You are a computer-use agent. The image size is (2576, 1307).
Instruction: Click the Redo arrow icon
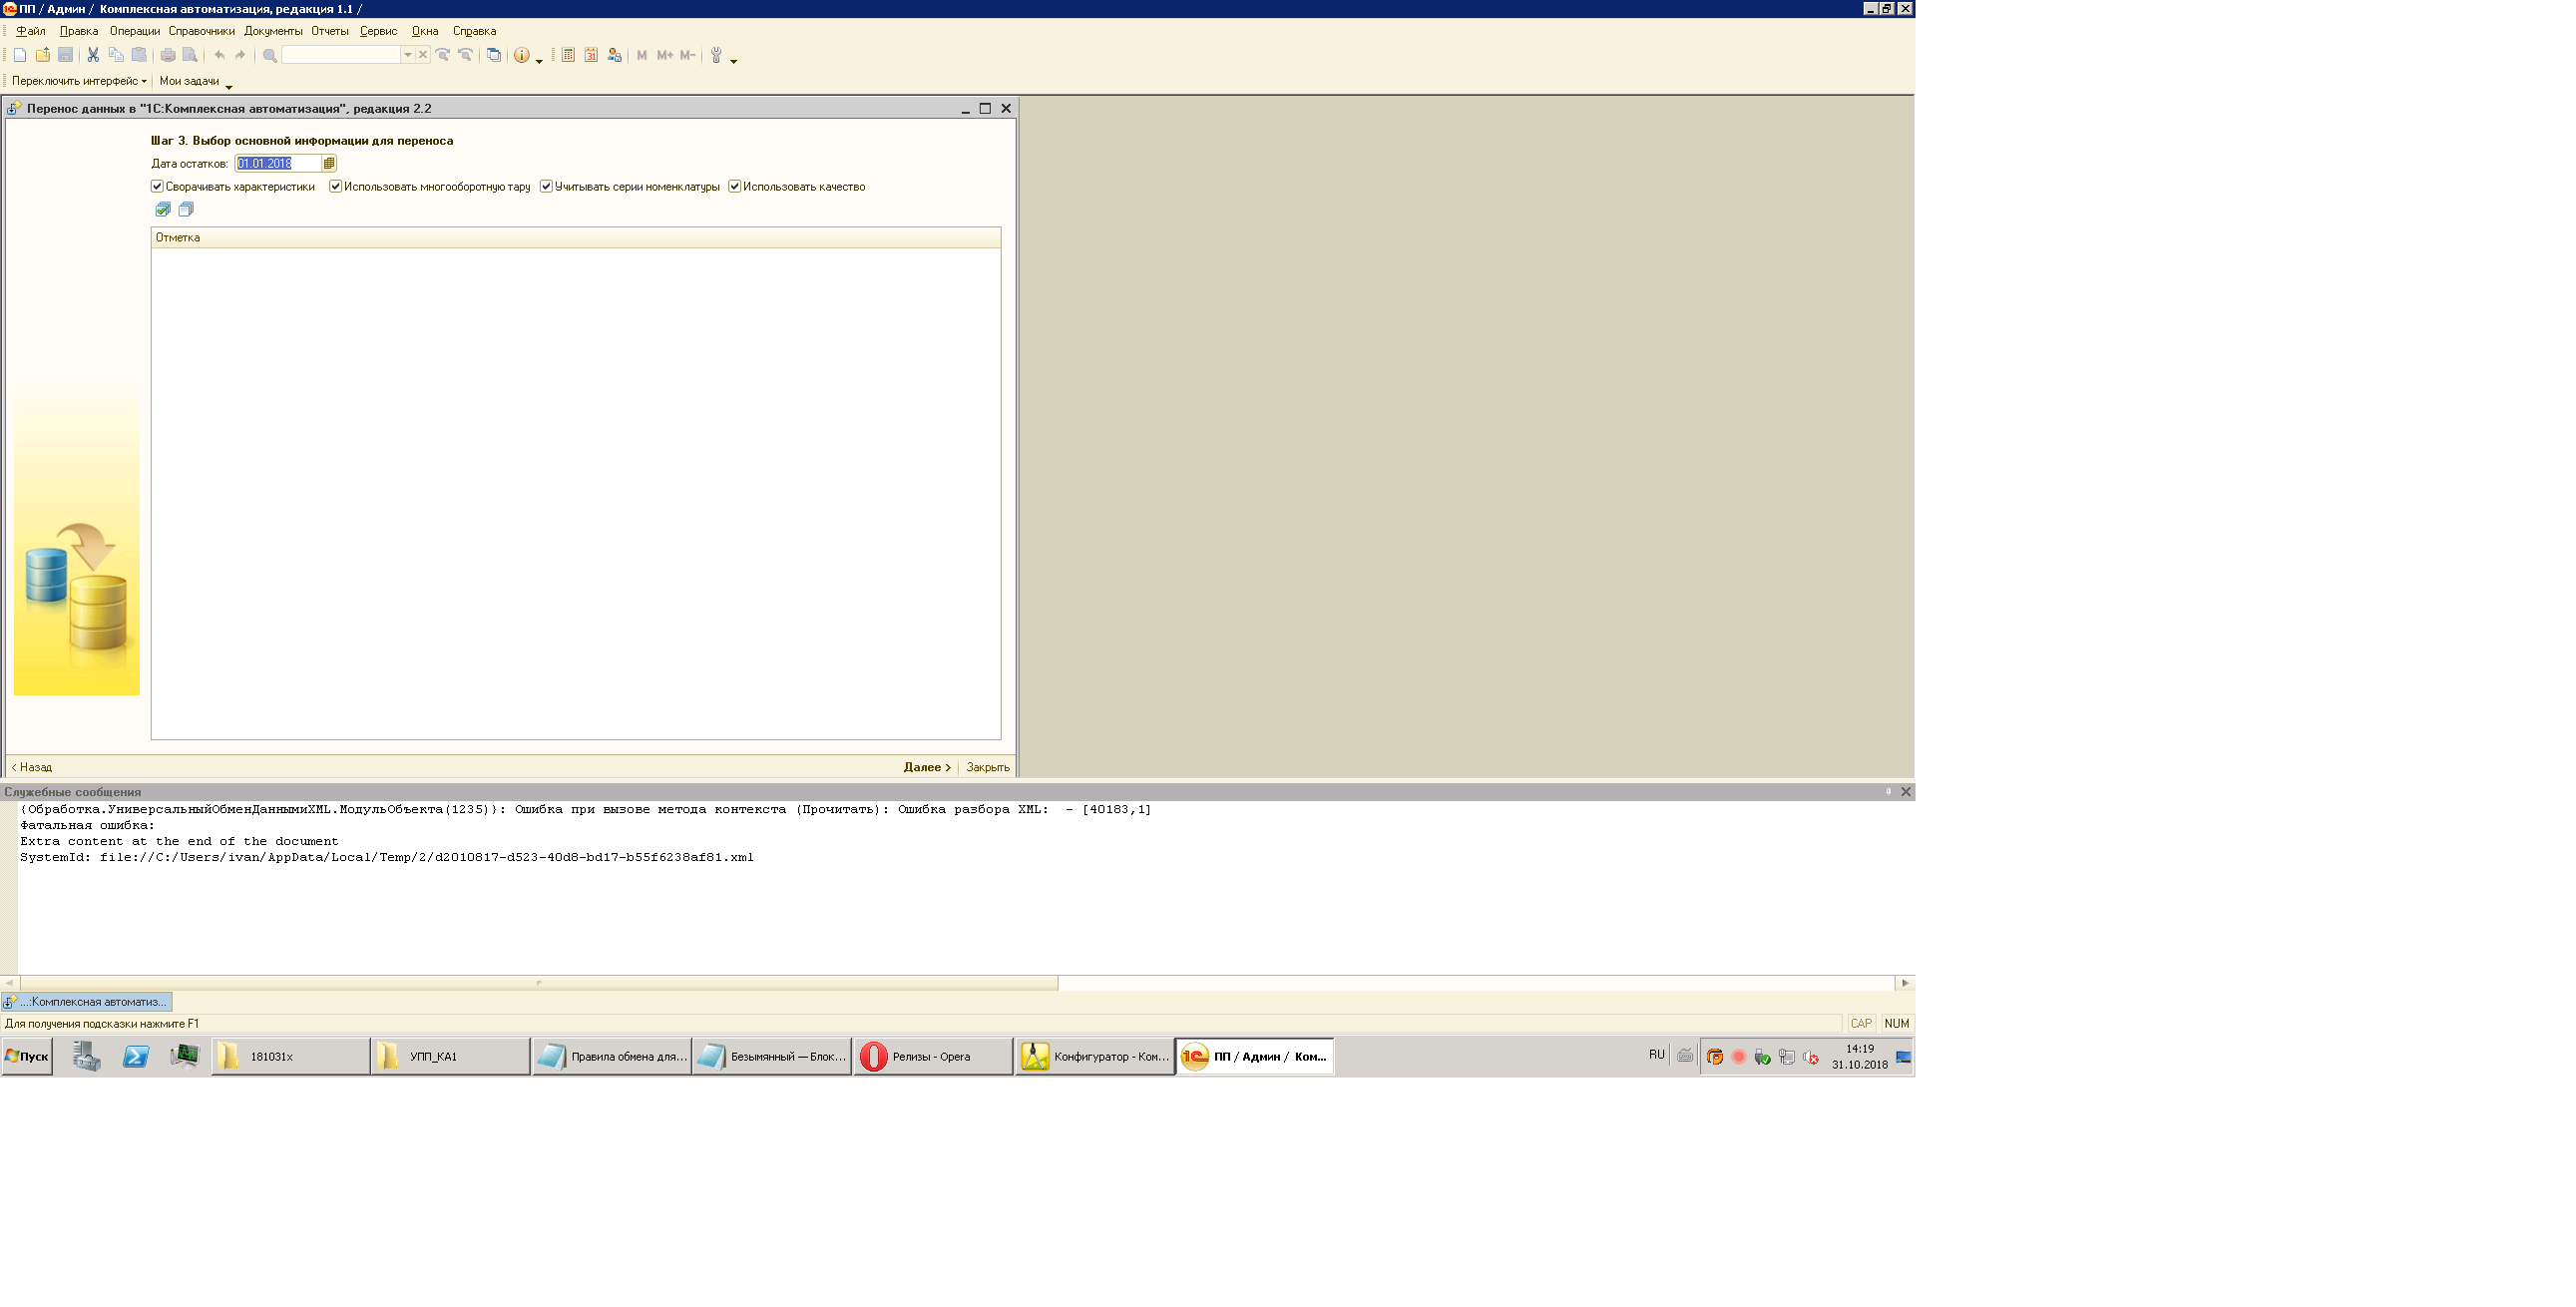(x=240, y=55)
